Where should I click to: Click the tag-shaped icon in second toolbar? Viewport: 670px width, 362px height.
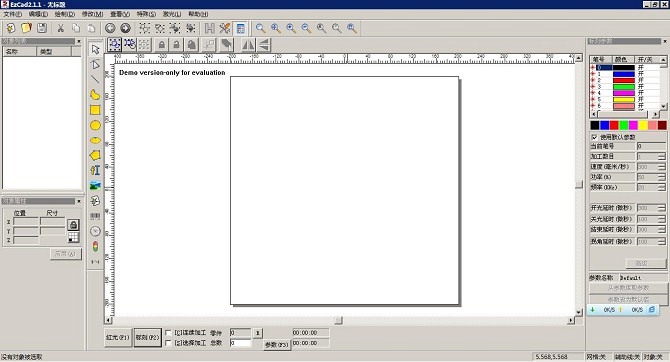pyautogui.click(x=226, y=44)
